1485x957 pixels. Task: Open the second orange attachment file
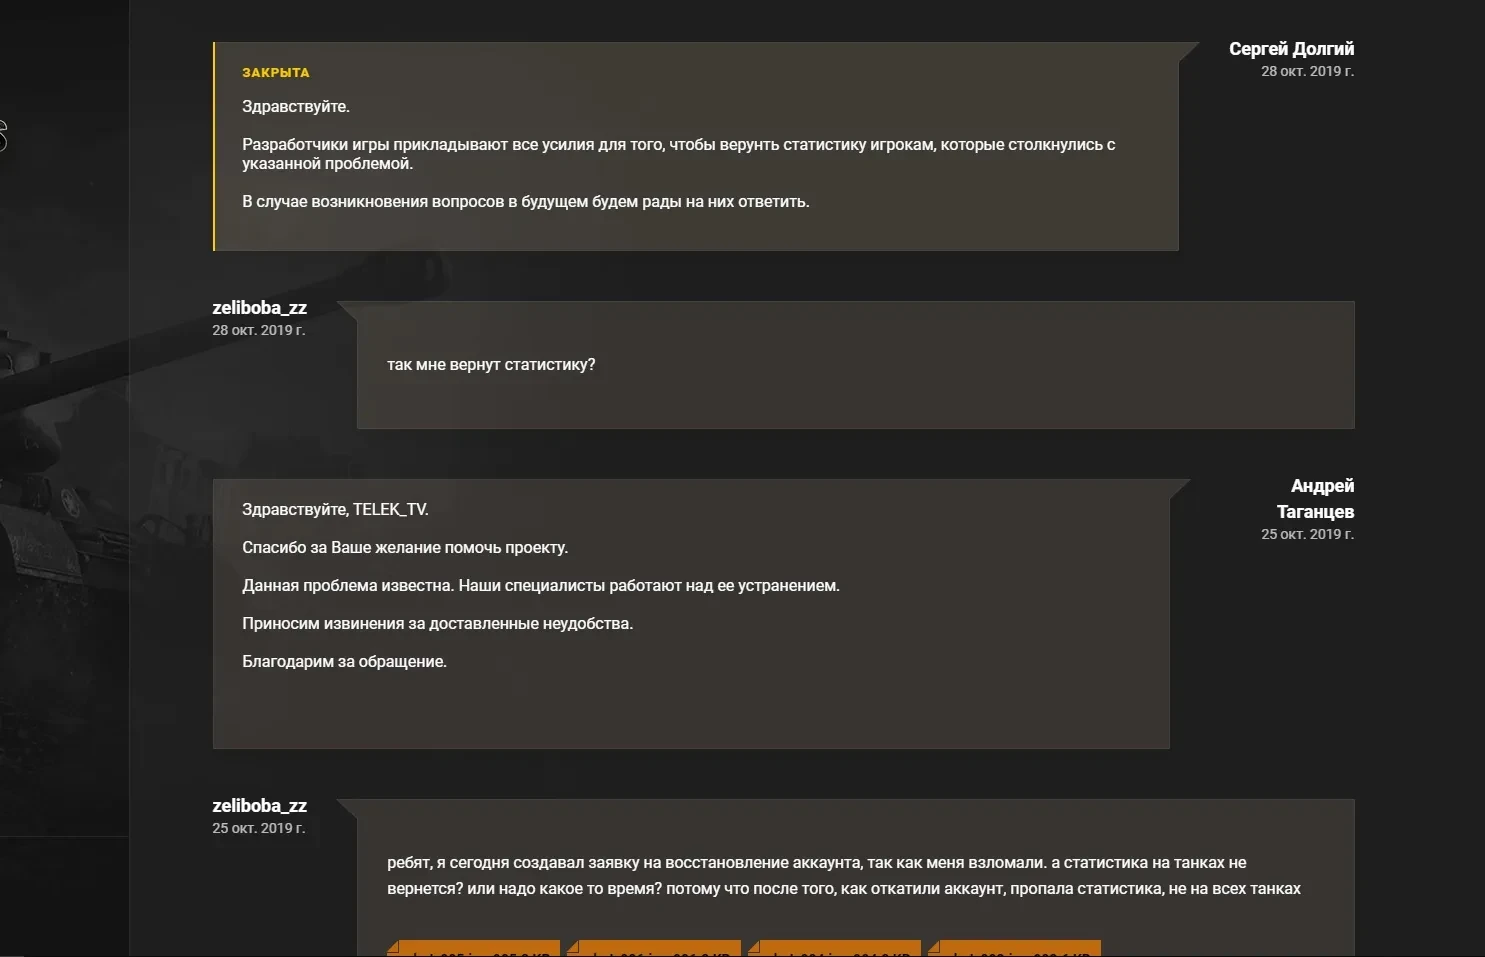coord(655,949)
